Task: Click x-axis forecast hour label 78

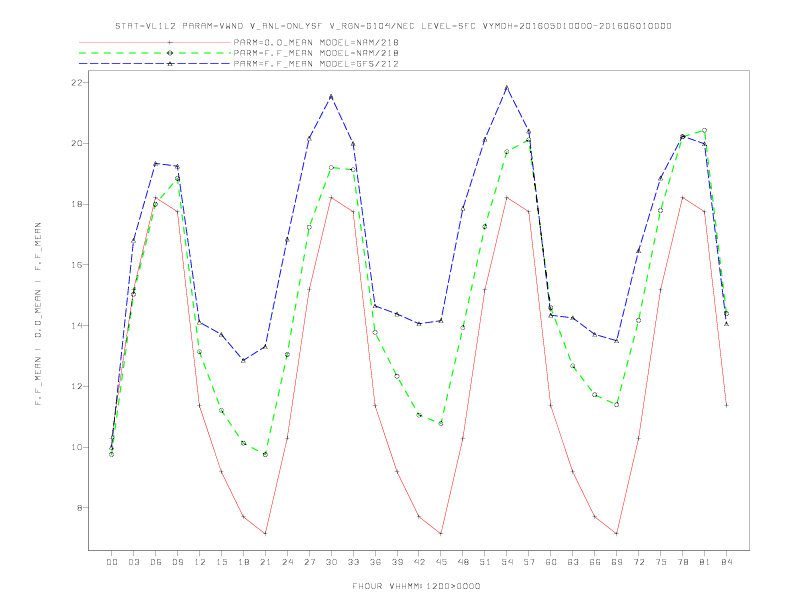Action: click(682, 562)
